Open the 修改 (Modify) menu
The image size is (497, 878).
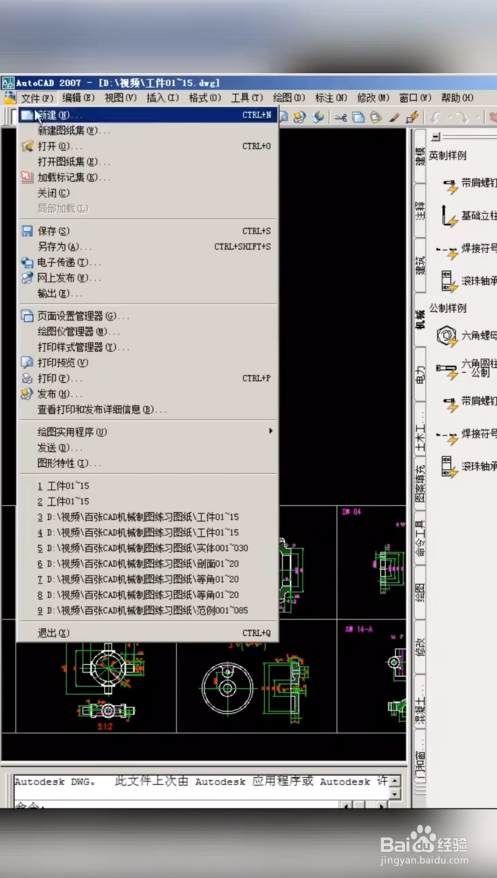373,97
